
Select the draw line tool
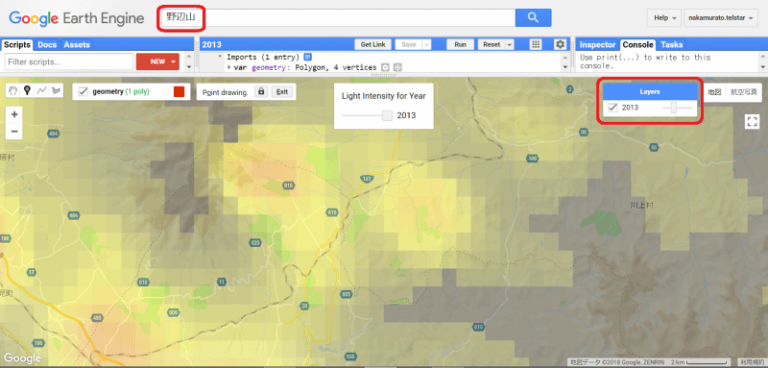point(42,90)
